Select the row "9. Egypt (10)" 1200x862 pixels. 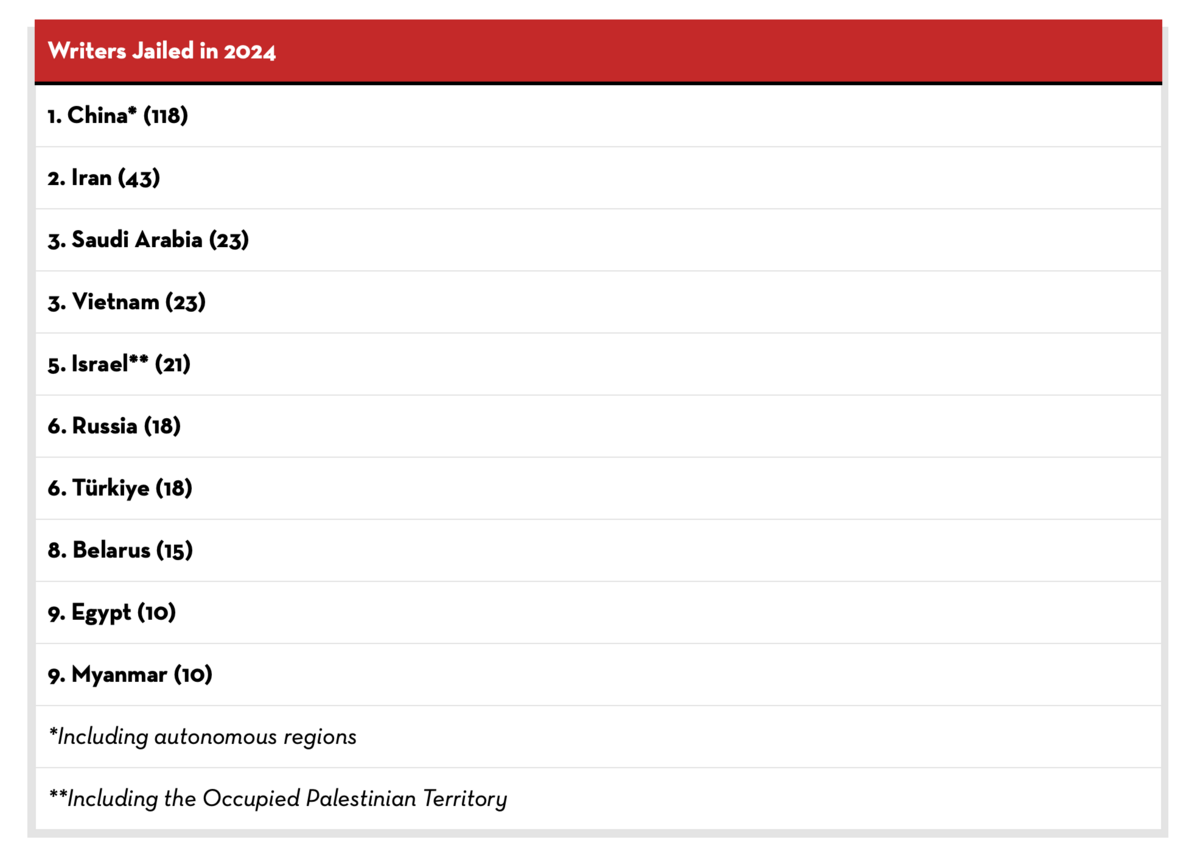(598, 612)
